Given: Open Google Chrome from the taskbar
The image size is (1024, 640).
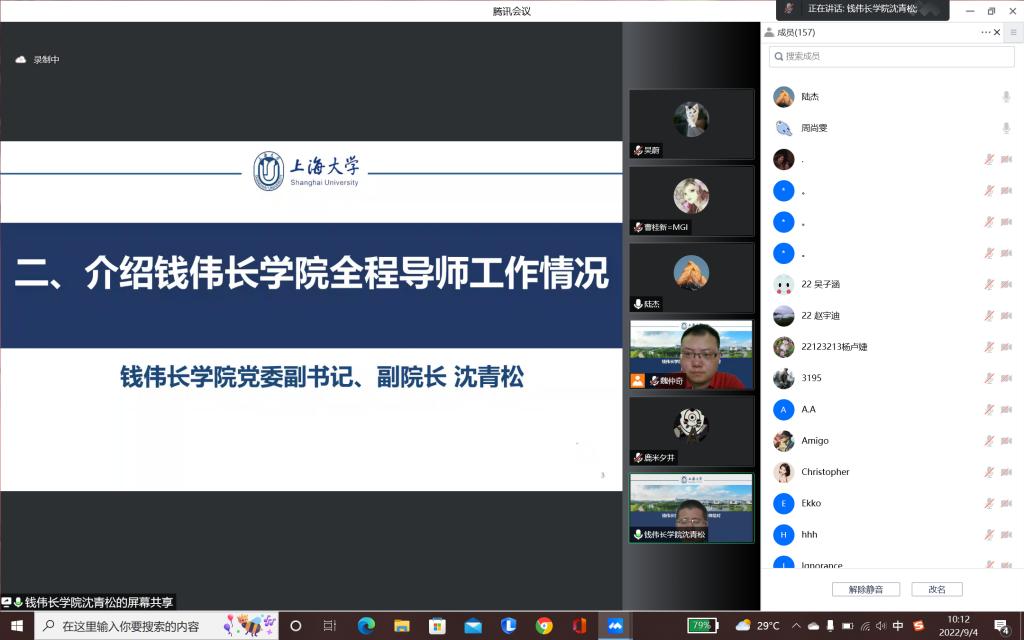Looking at the screenshot, I should (544, 626).
